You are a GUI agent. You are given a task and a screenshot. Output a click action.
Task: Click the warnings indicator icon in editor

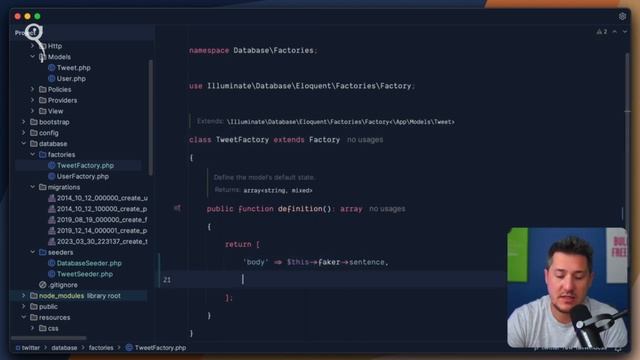pos(599,31)
